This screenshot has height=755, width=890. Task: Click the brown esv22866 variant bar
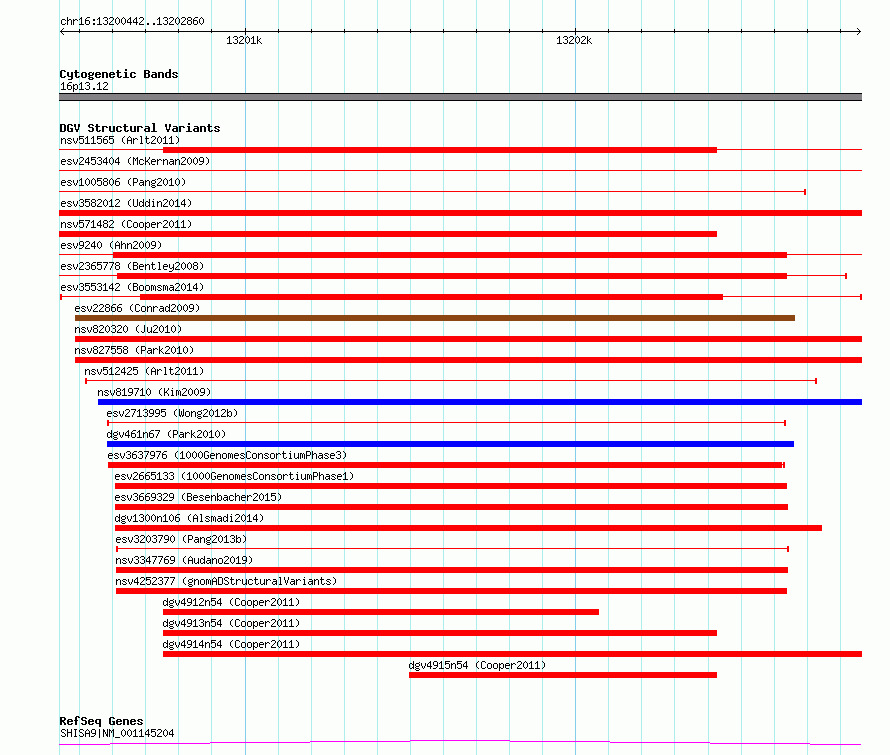(x=435, y=318)
